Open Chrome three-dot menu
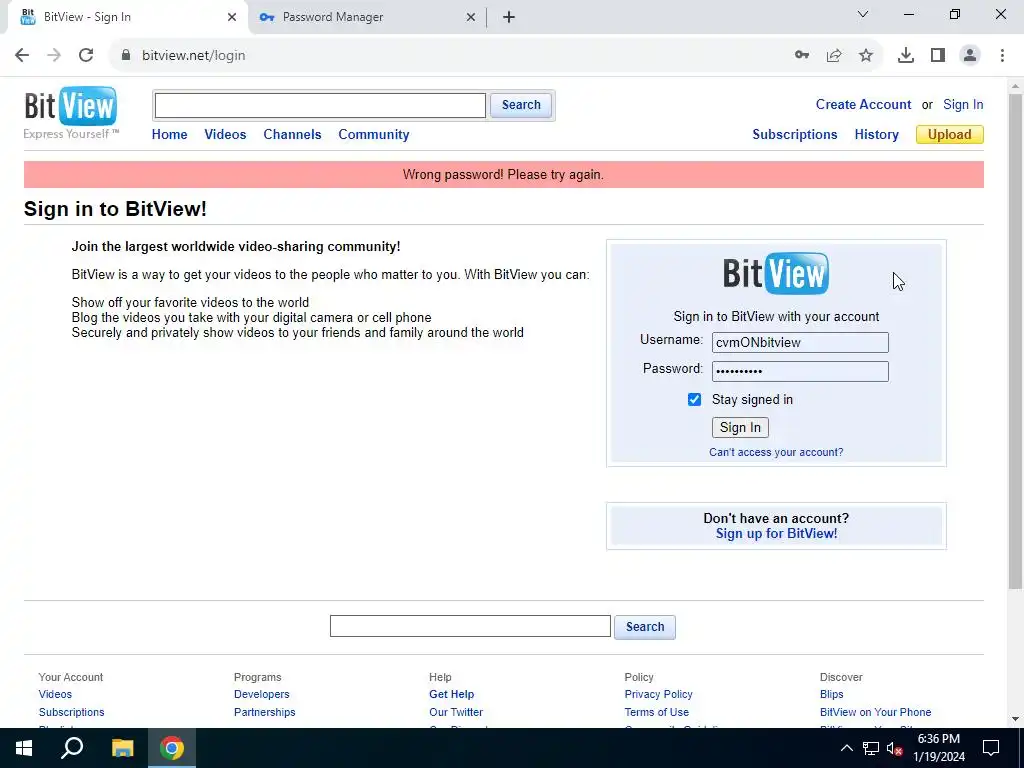Viewport: 1024px width, 768px height. pos(1002,56)
